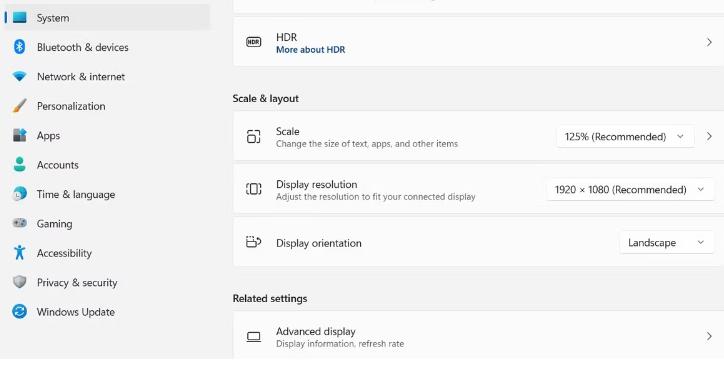Open Network & internet settings
This screenshot has height=373, width=724.
[106, 77]
